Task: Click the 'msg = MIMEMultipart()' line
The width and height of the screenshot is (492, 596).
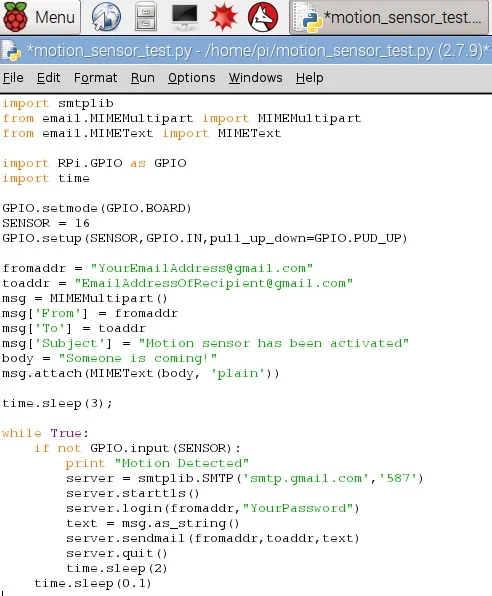Action: [x=85, y=298]
